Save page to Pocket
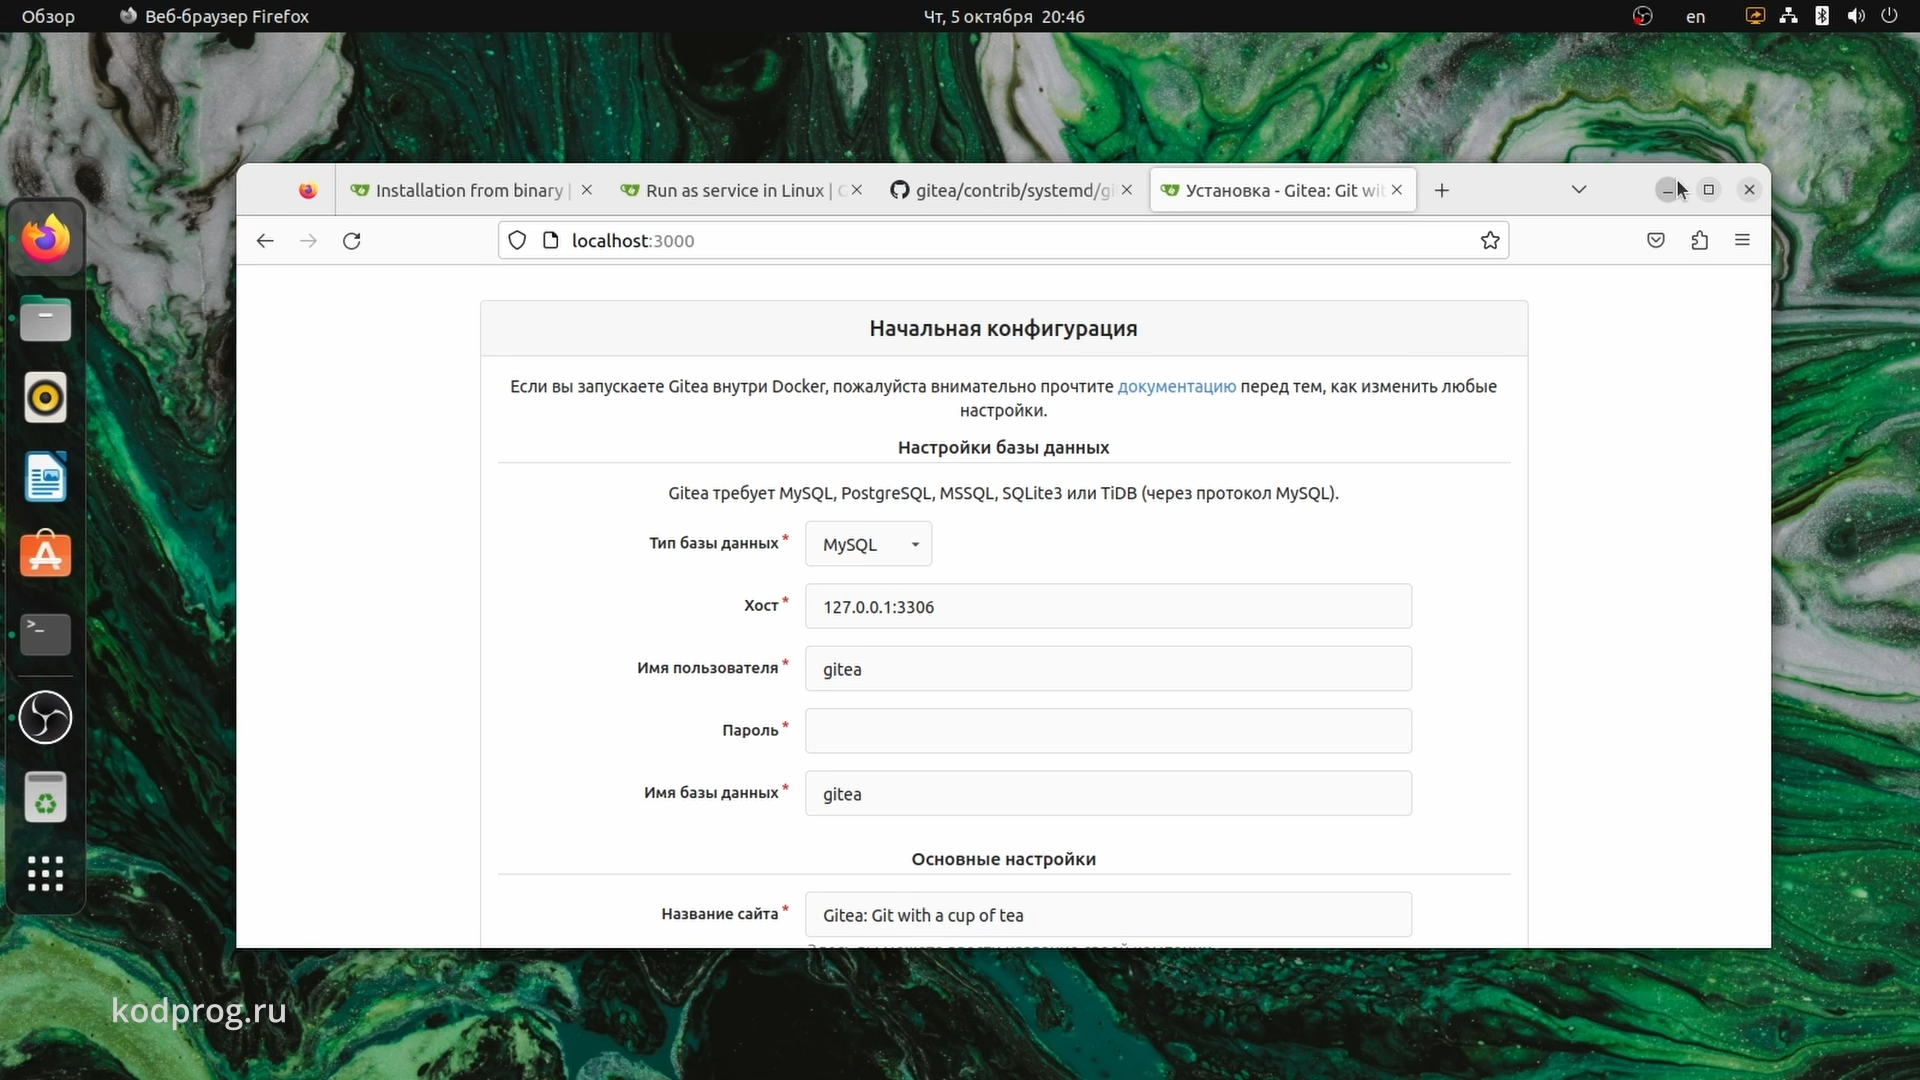The width and height of the screenshot is (1920, 1080). (x=1656, y=241)
